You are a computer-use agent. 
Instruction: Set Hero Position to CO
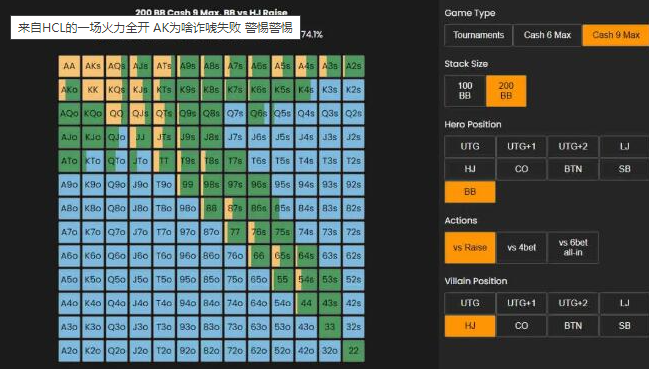click(521, 169)
